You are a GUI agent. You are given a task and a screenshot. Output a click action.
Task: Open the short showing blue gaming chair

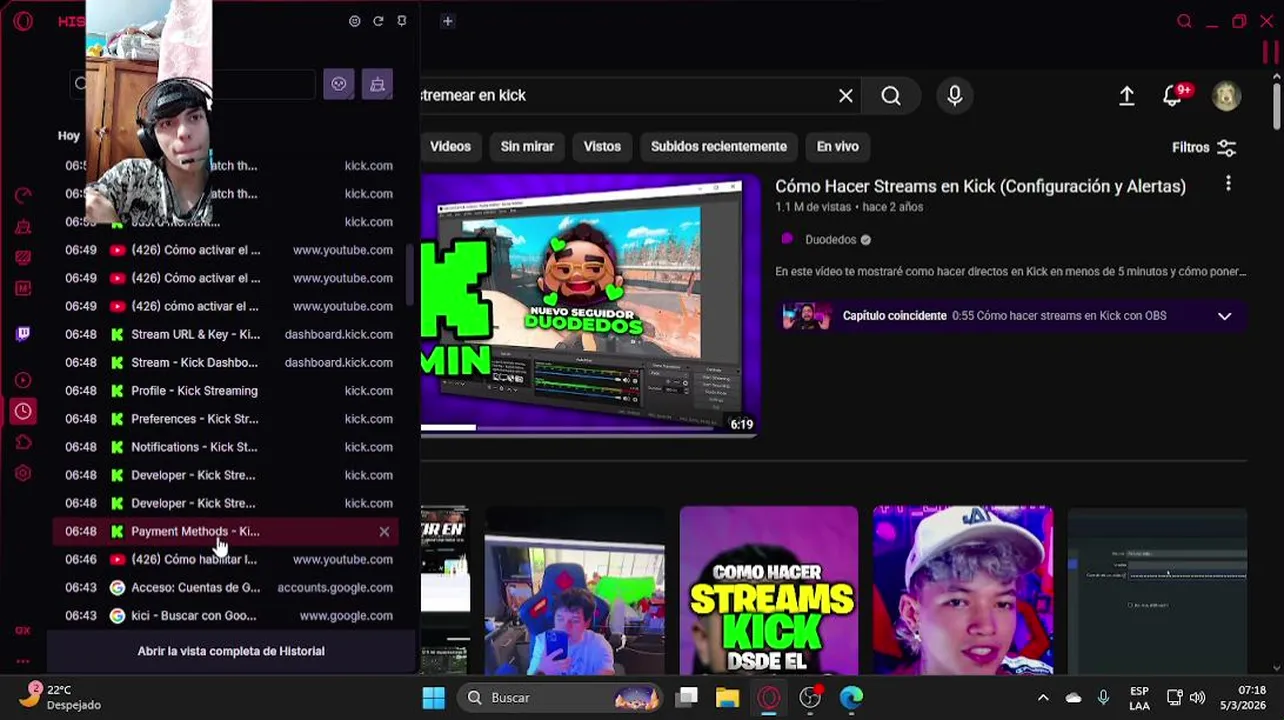pyautogui.click(x=574, y=590)
